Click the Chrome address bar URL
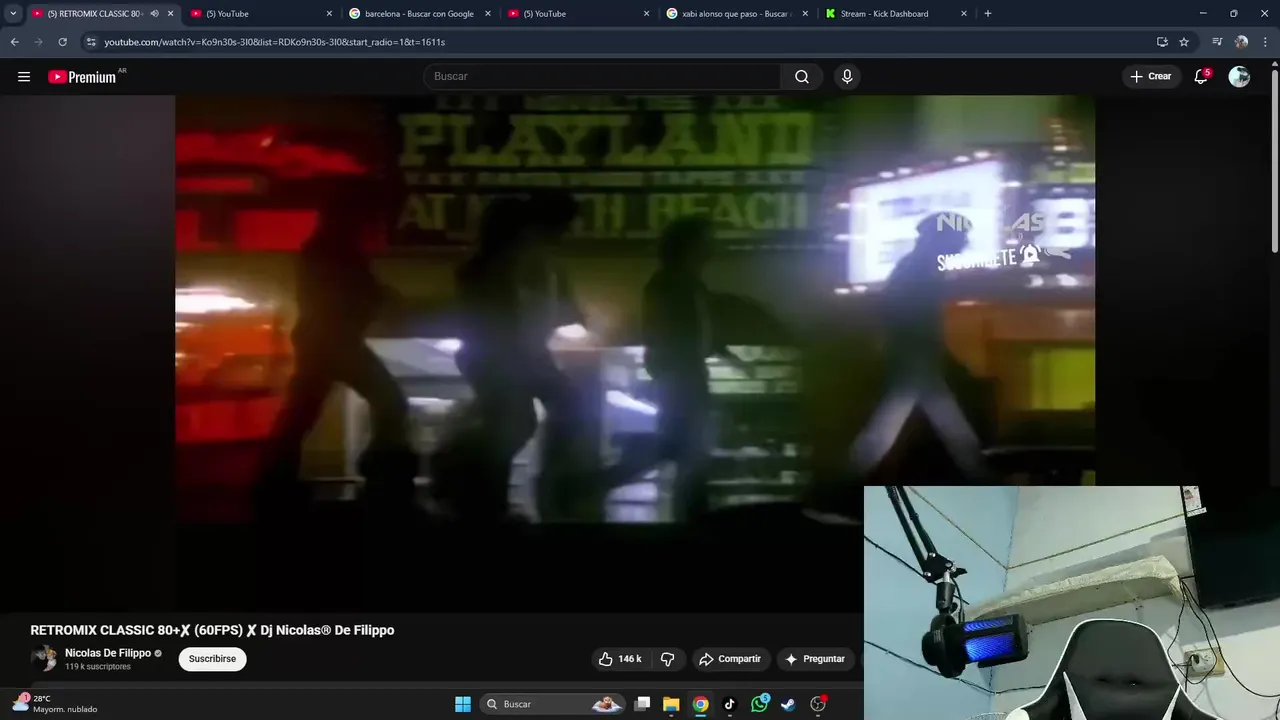 tap(275, 42)
